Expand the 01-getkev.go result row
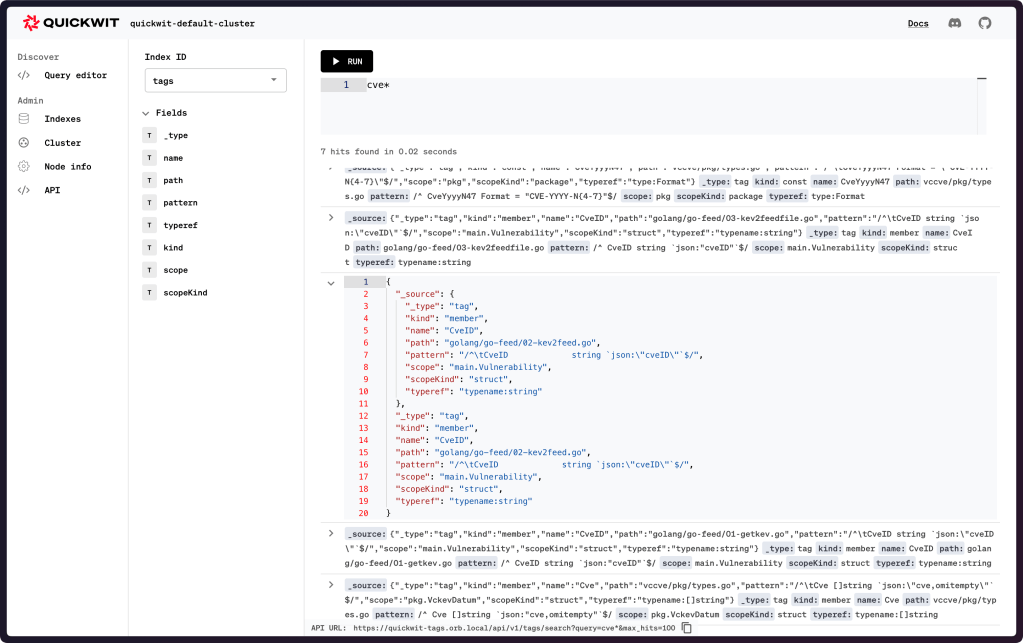This screenshot has height=643, width=1023. (331, 534)
